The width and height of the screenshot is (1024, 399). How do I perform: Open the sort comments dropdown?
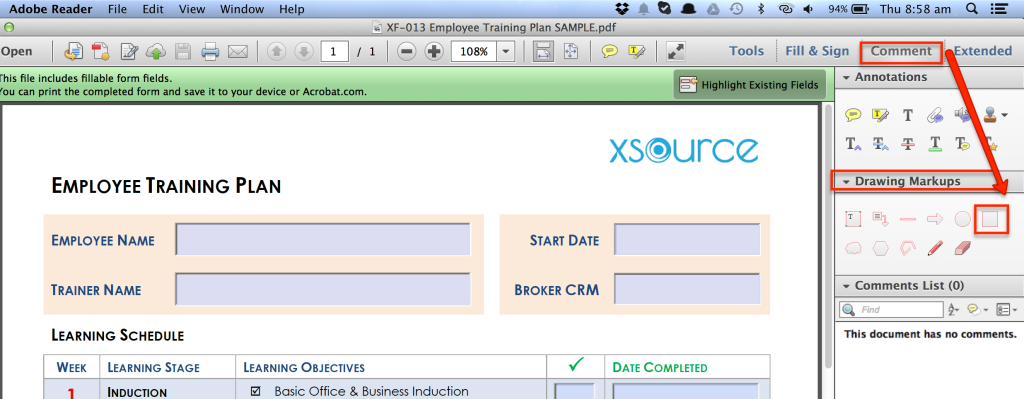[x=953, y=310]
